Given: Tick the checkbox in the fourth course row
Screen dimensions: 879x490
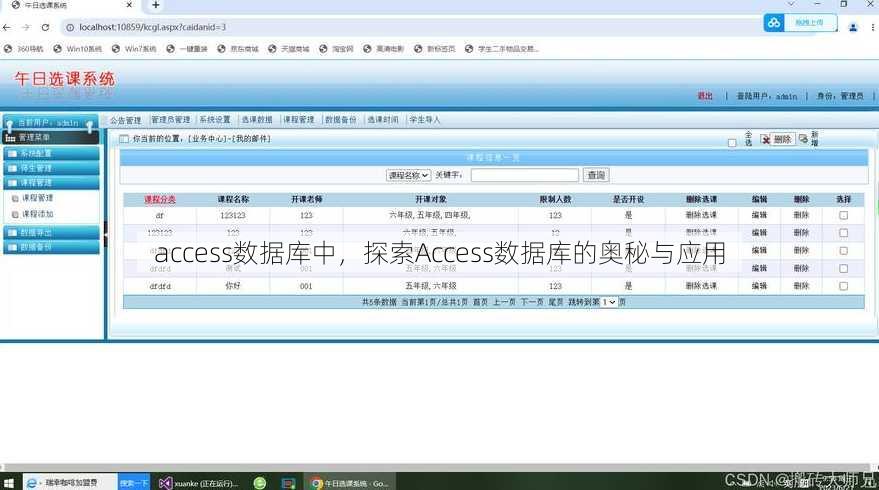Looking at the screenshot, I should pos(843,269).
